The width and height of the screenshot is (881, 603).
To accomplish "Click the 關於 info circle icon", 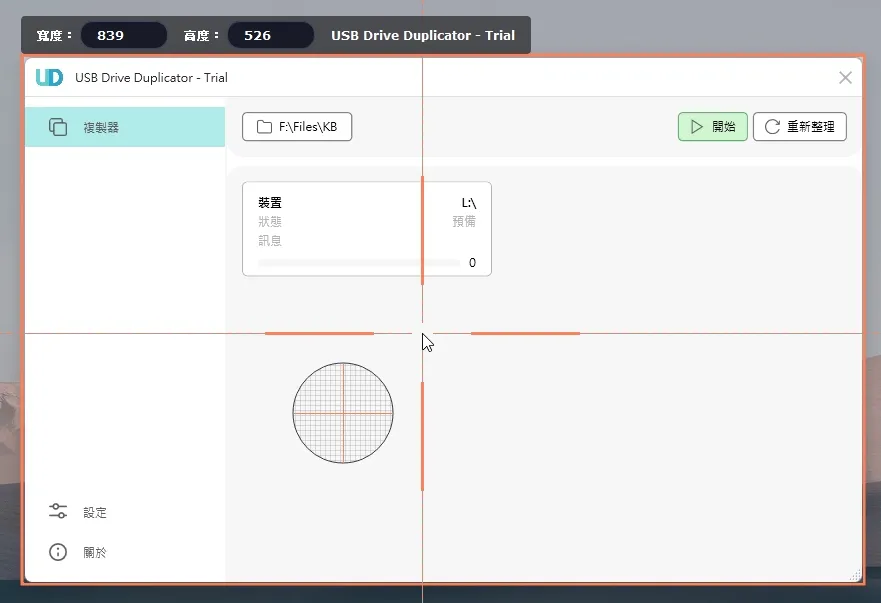I will [x=58, y=552].
